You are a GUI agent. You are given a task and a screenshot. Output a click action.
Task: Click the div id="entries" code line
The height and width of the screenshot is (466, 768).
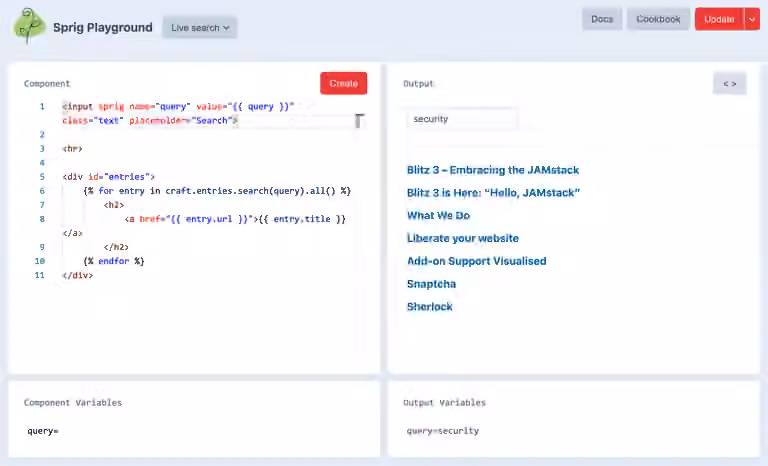point(108,177)
